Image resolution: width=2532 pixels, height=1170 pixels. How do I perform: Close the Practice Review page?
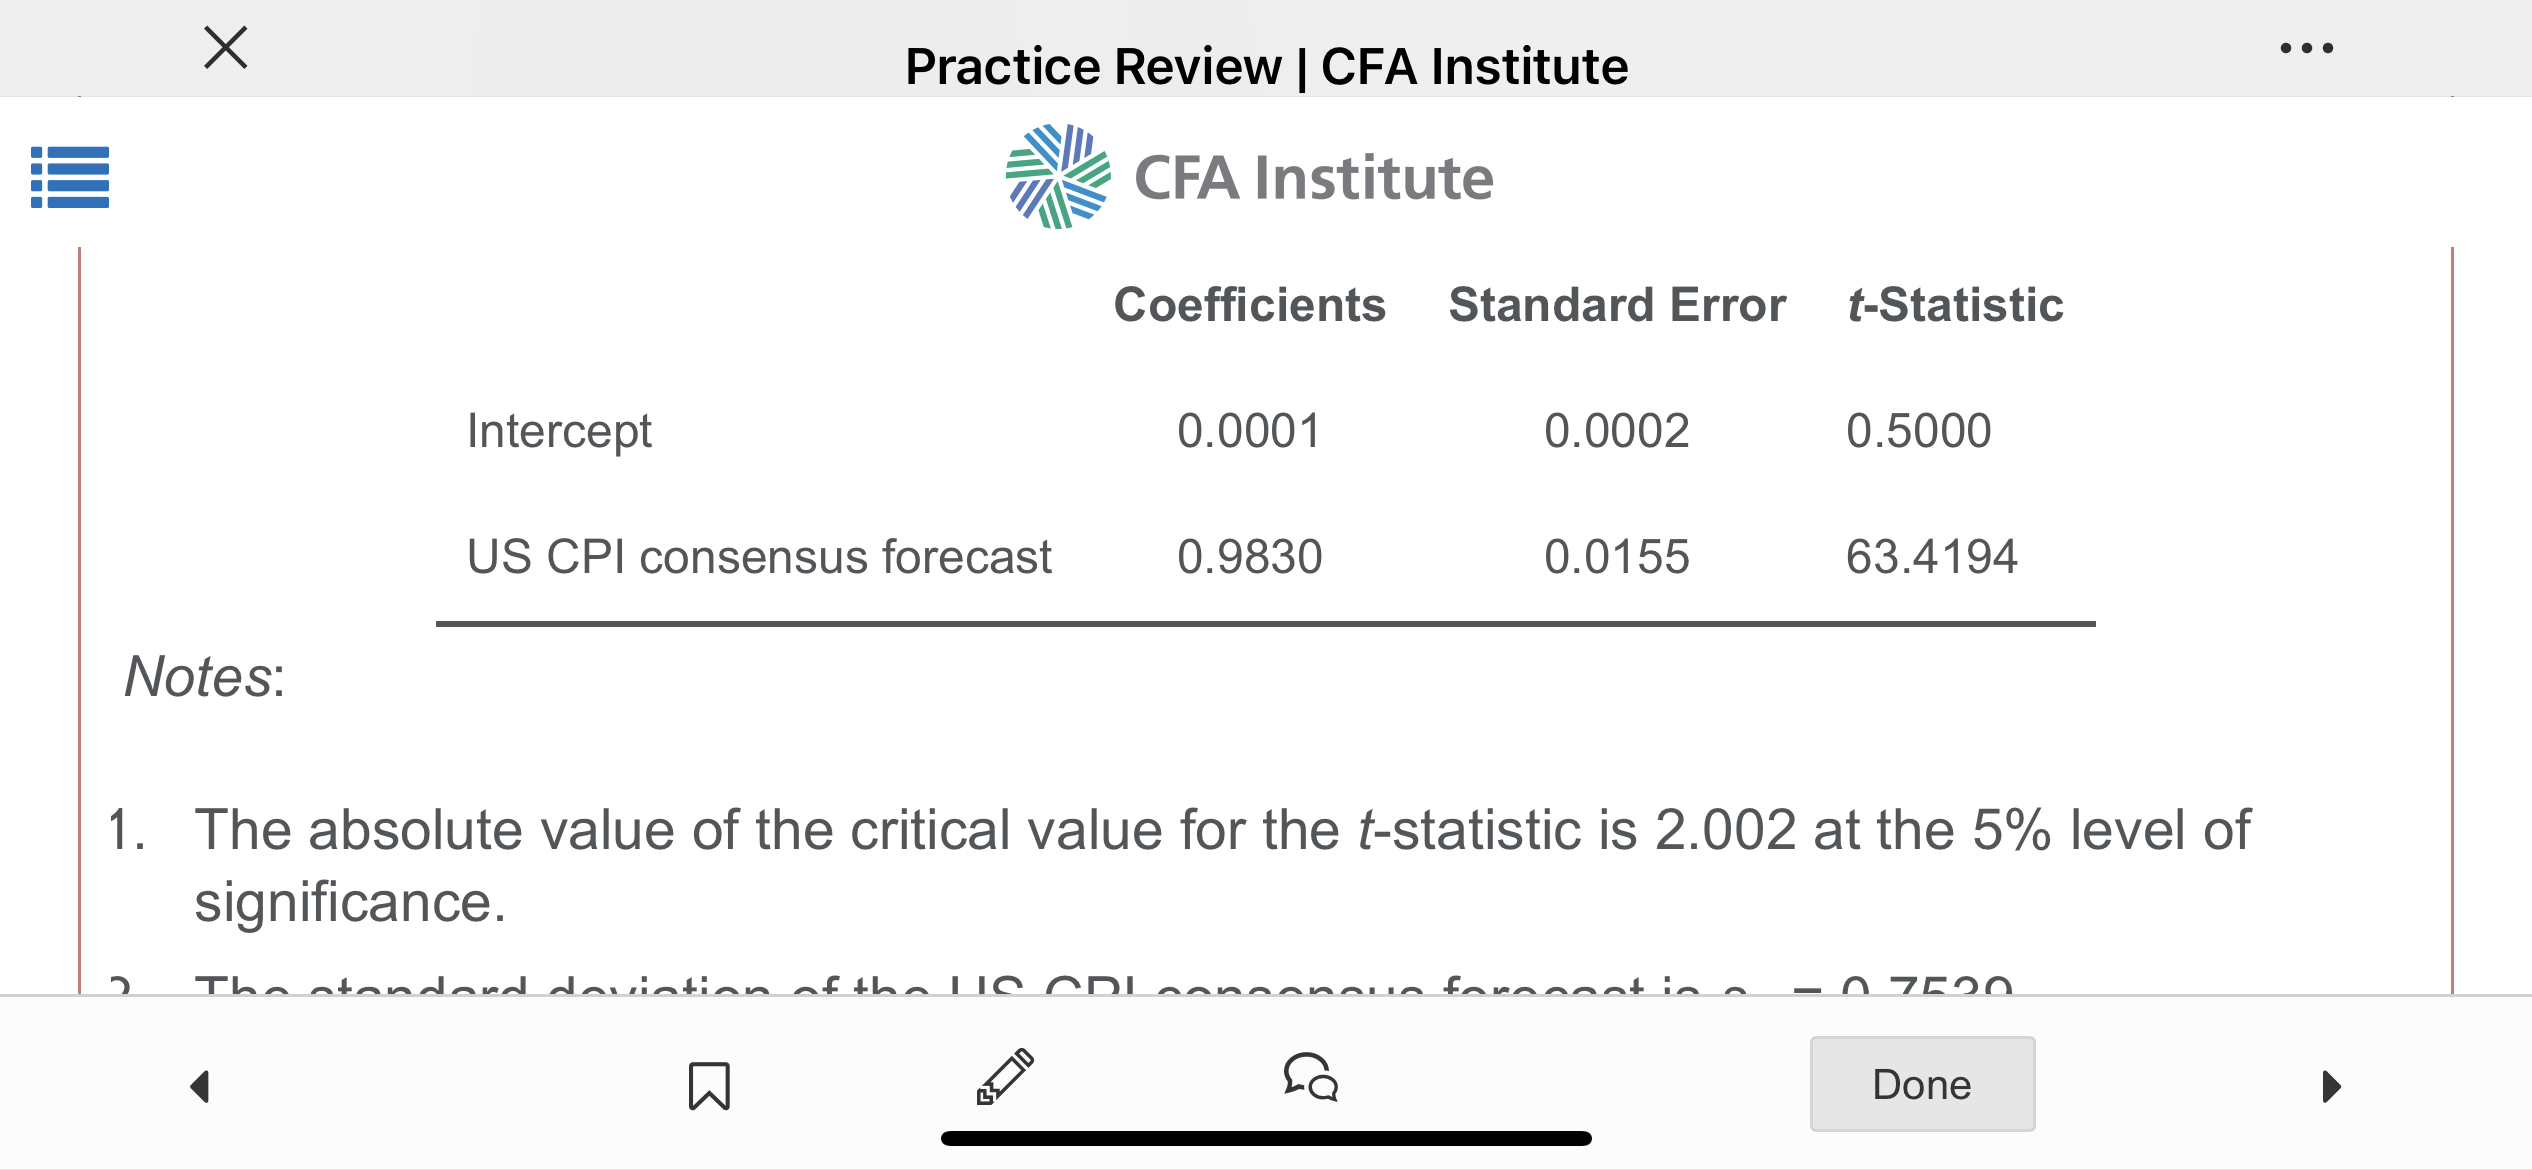225,47
